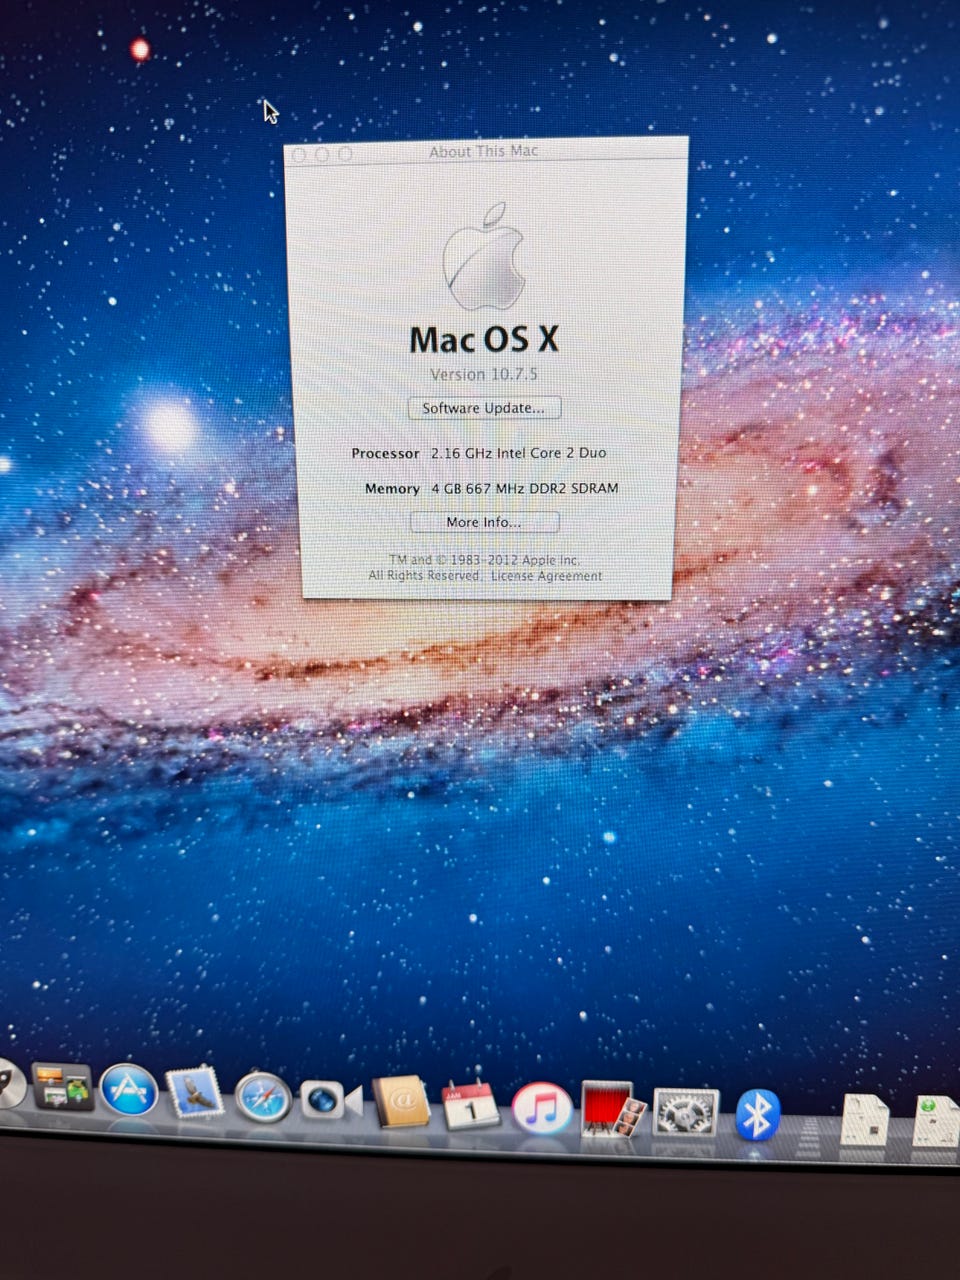Open the Mail stamp icon
Image resolution: width=960 pixels, height=1280 pixels.
click(196, 1093)
